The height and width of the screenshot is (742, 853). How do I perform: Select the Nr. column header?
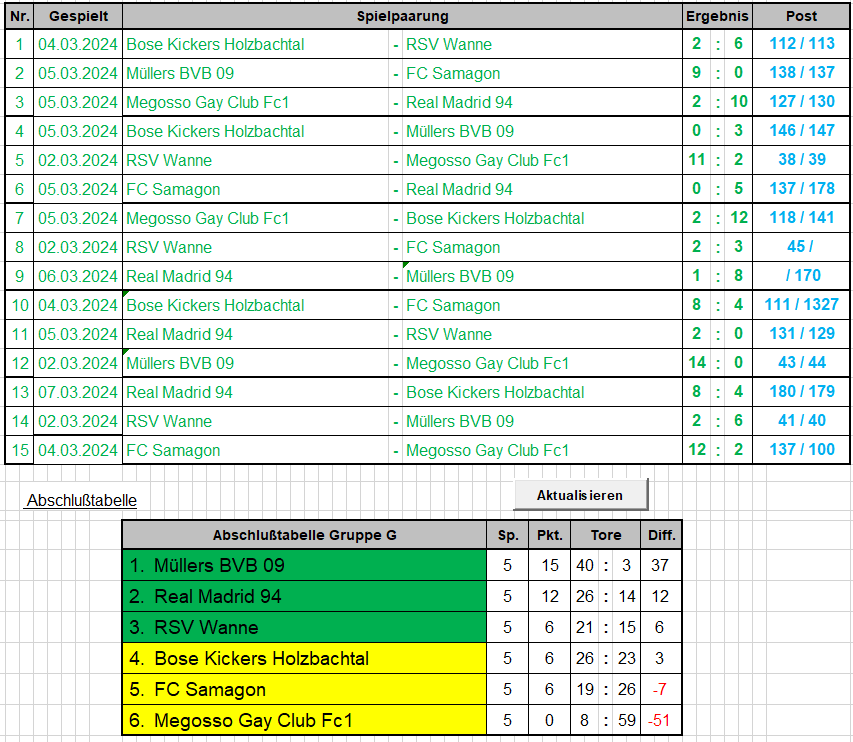[20, 16]
